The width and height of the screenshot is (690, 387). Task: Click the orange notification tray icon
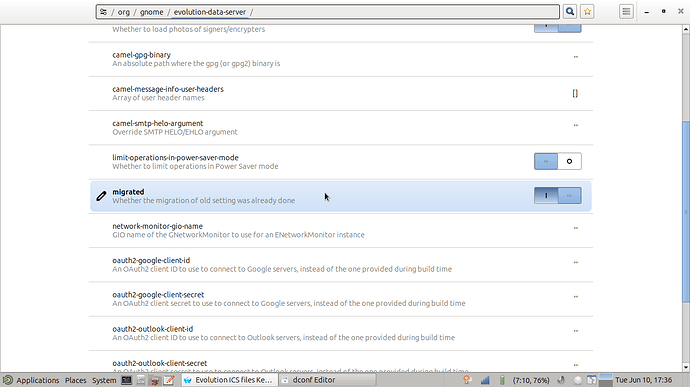click(x=467, y=380)
